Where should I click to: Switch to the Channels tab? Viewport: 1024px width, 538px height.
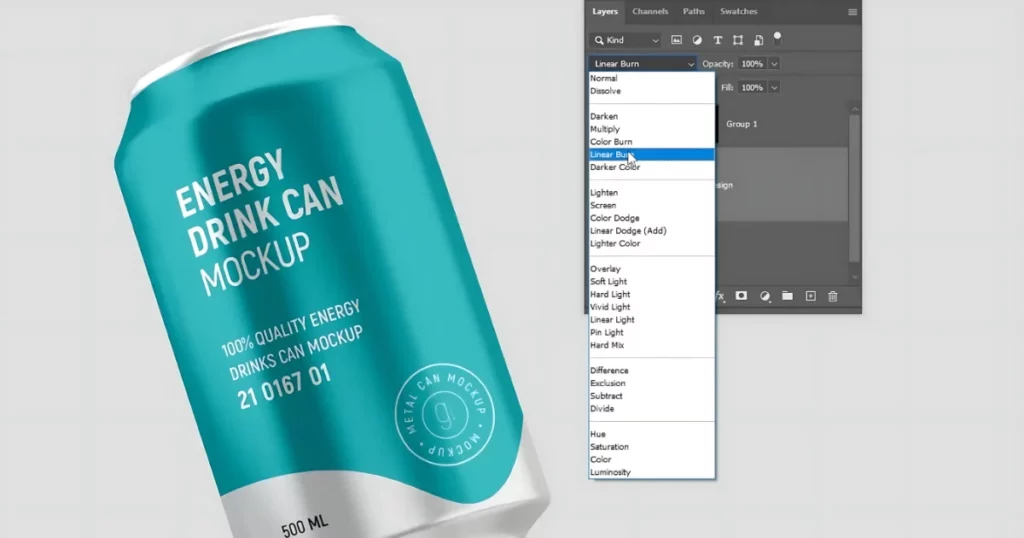tap(650, 12)
